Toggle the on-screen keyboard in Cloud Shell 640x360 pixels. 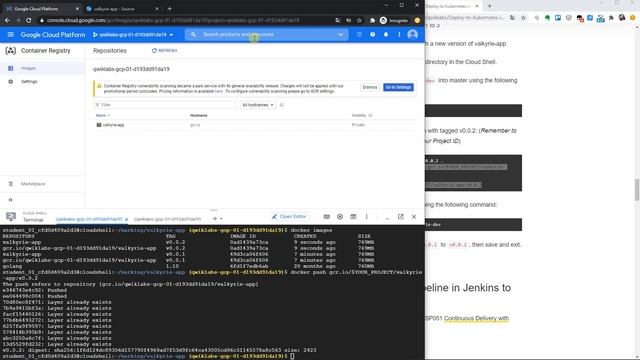[327, 217]
